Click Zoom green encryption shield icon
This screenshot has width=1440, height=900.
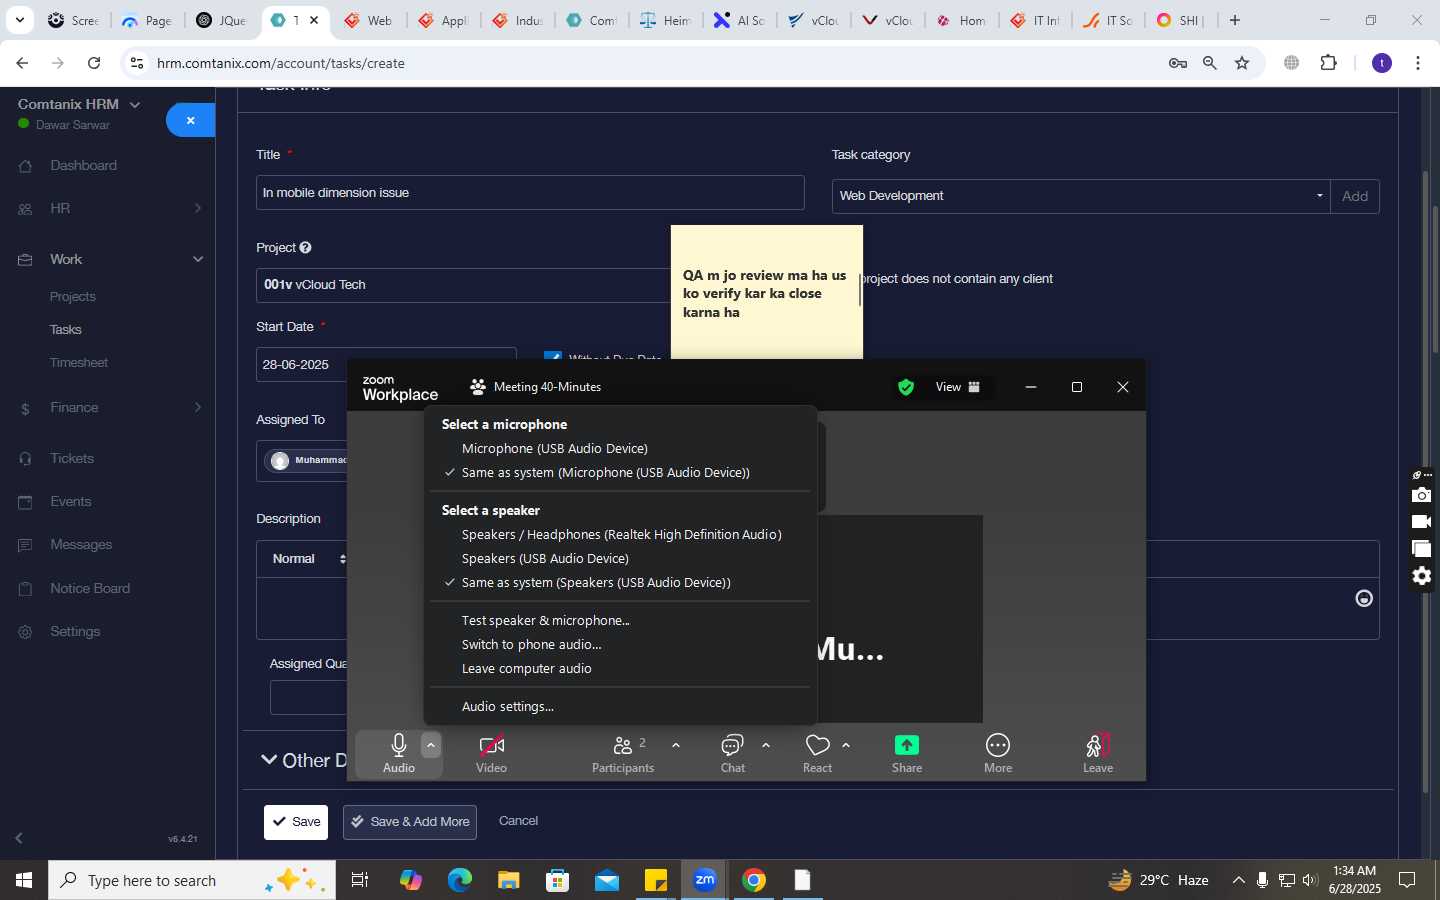[906, 387]
